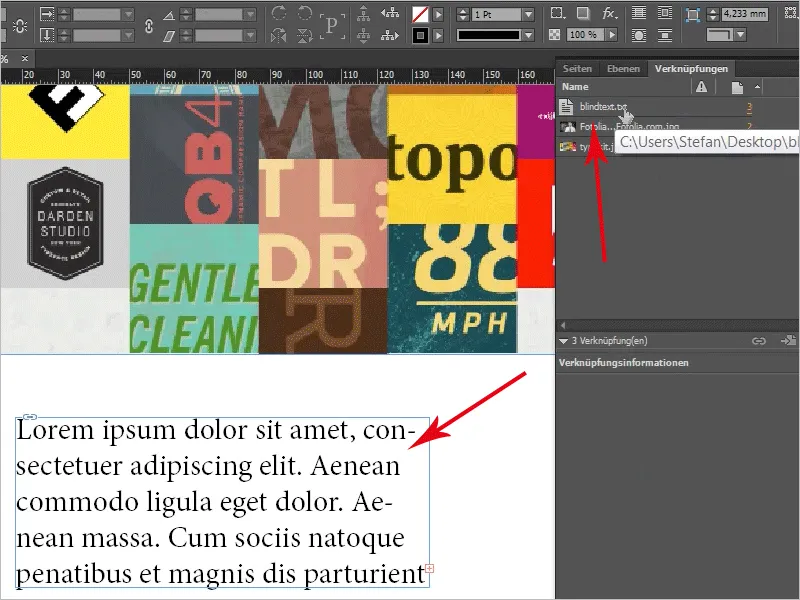Image resolution: width=800 pixels, height=600 pixels.
Task: Switch to the Ebenen tab
Action: pyautogui.click(x=623, y=67)
